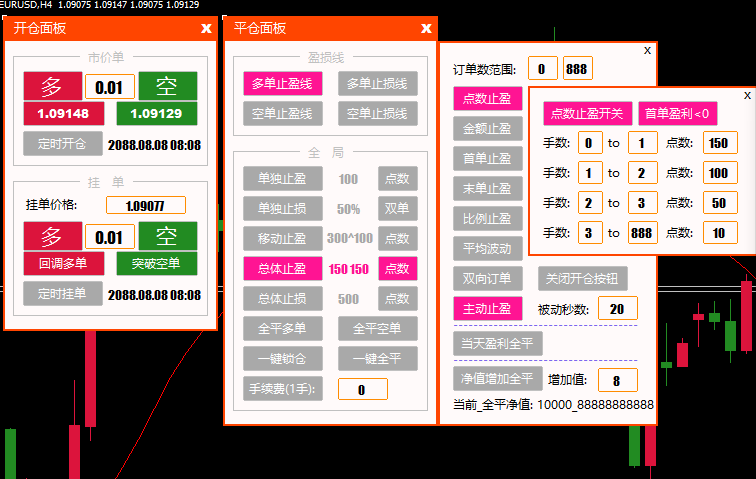
Task: Click the 增加值 field showing 8
Action: [617, 380]
